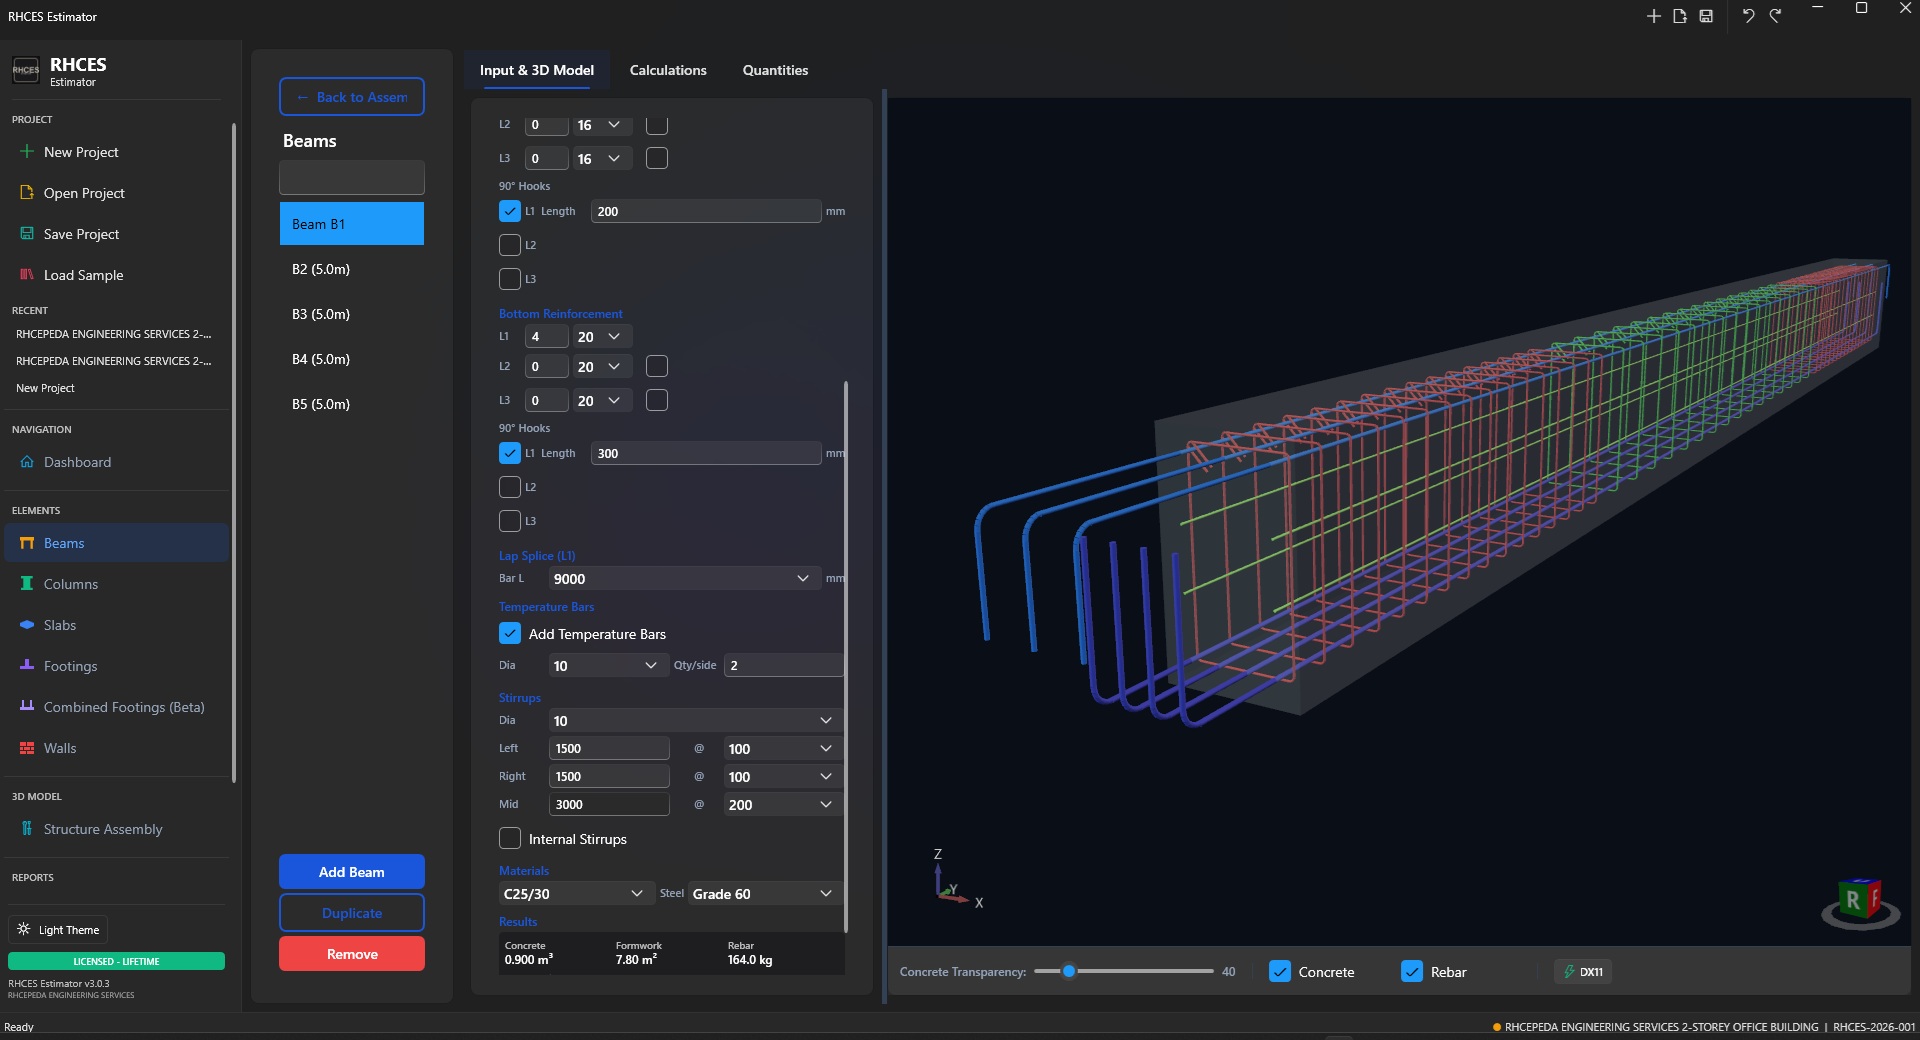Open the Bar L lap splice dropdown
The height and width of the screenshot is (1040, 1920).
[x=684, y=578]
